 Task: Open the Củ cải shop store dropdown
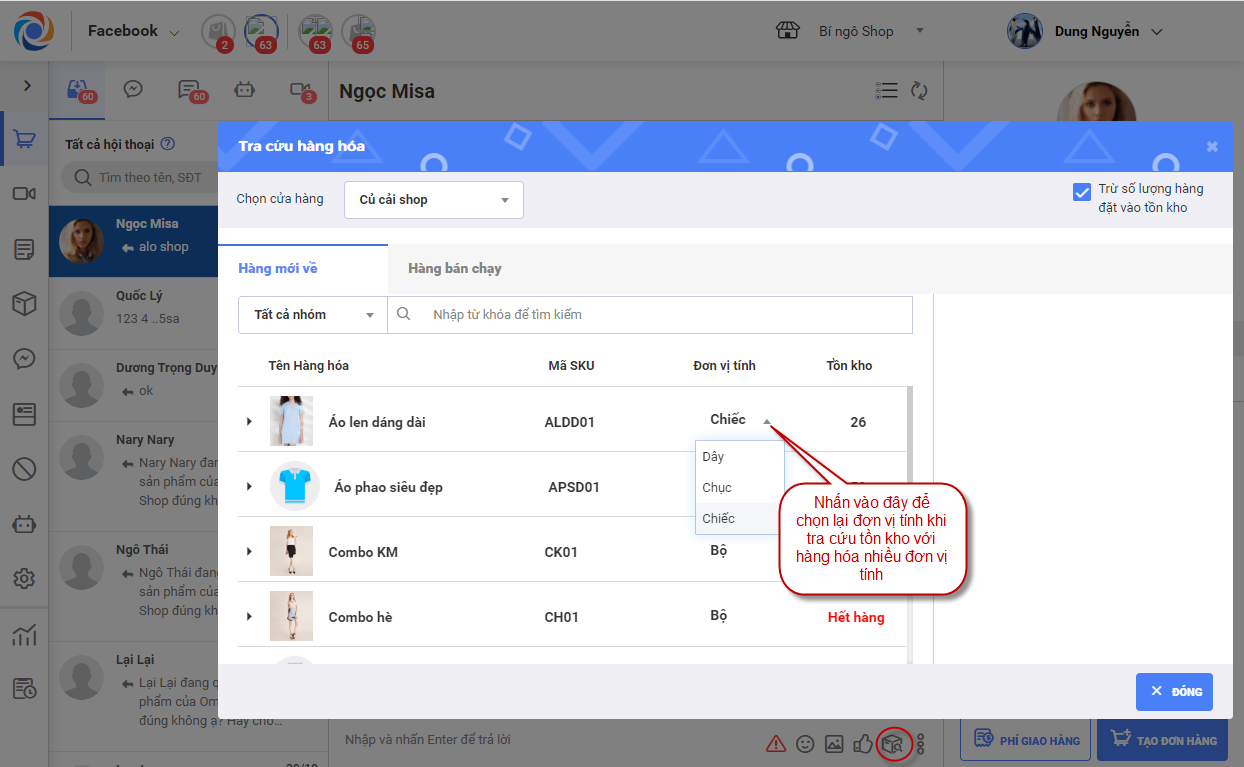pos(433,200)
